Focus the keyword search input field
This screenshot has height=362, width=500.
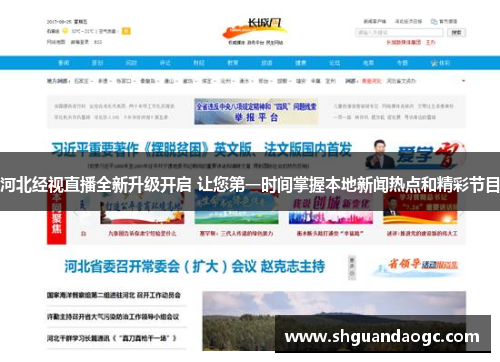point(399,33)
